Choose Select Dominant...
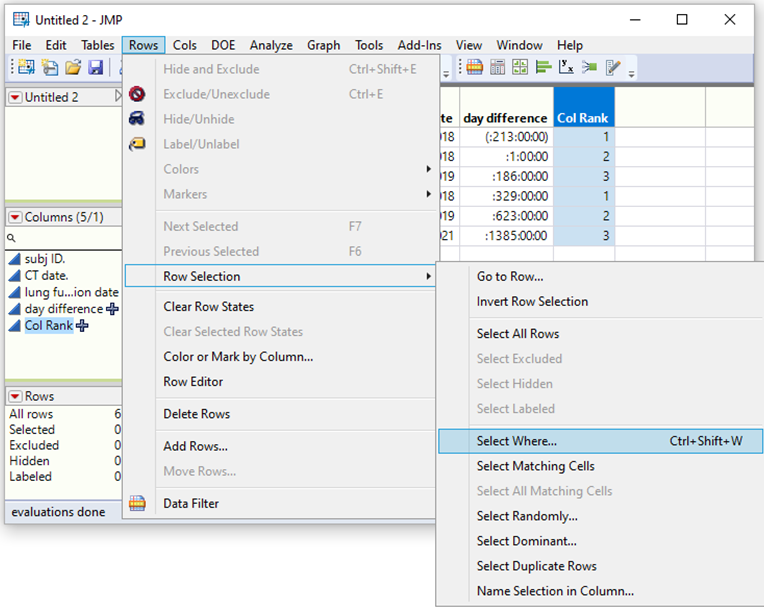This screenshot has height=612, width=764. [526, 541]
